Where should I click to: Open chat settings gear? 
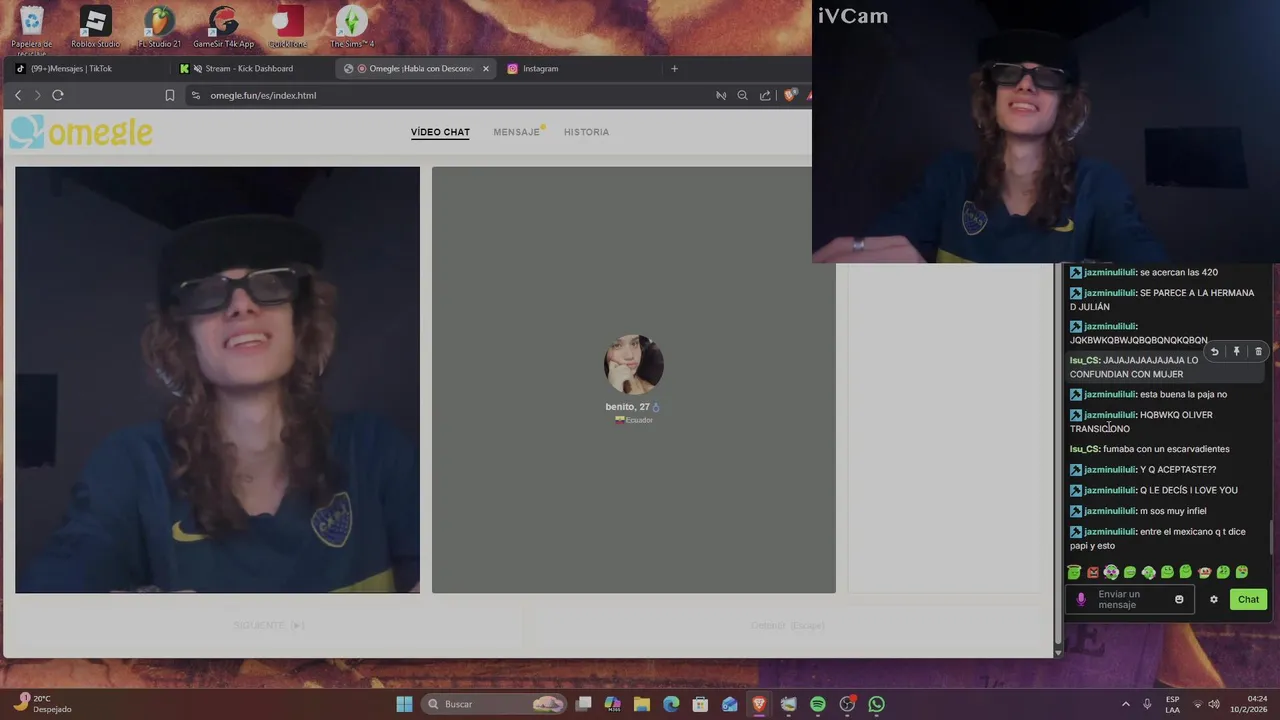click(1214, 599)
